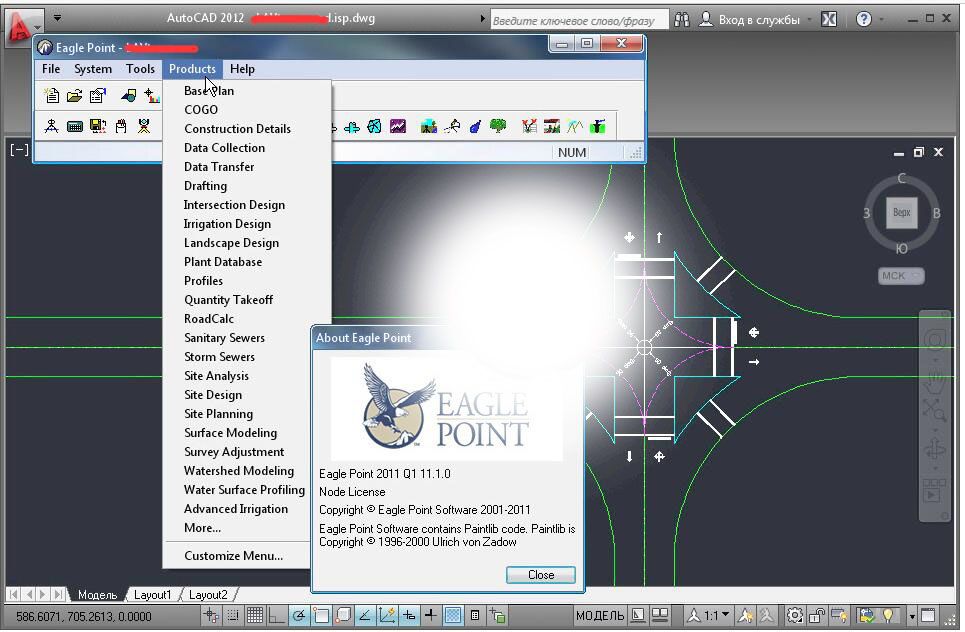Click the green curves icon in toolbar
The image size is (965, 632).
point(575,127)
